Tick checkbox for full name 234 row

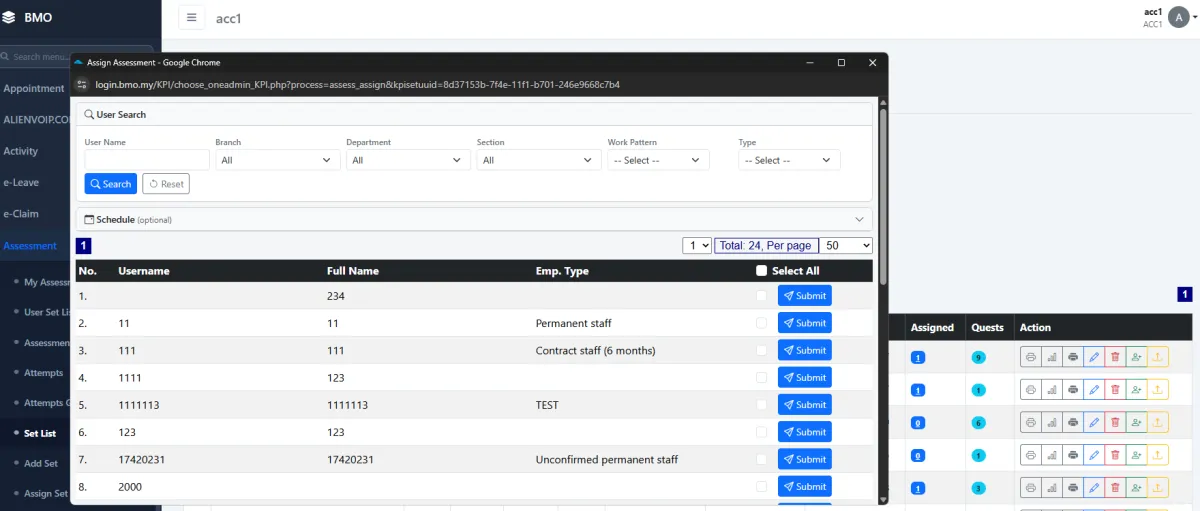coord(762,296)
